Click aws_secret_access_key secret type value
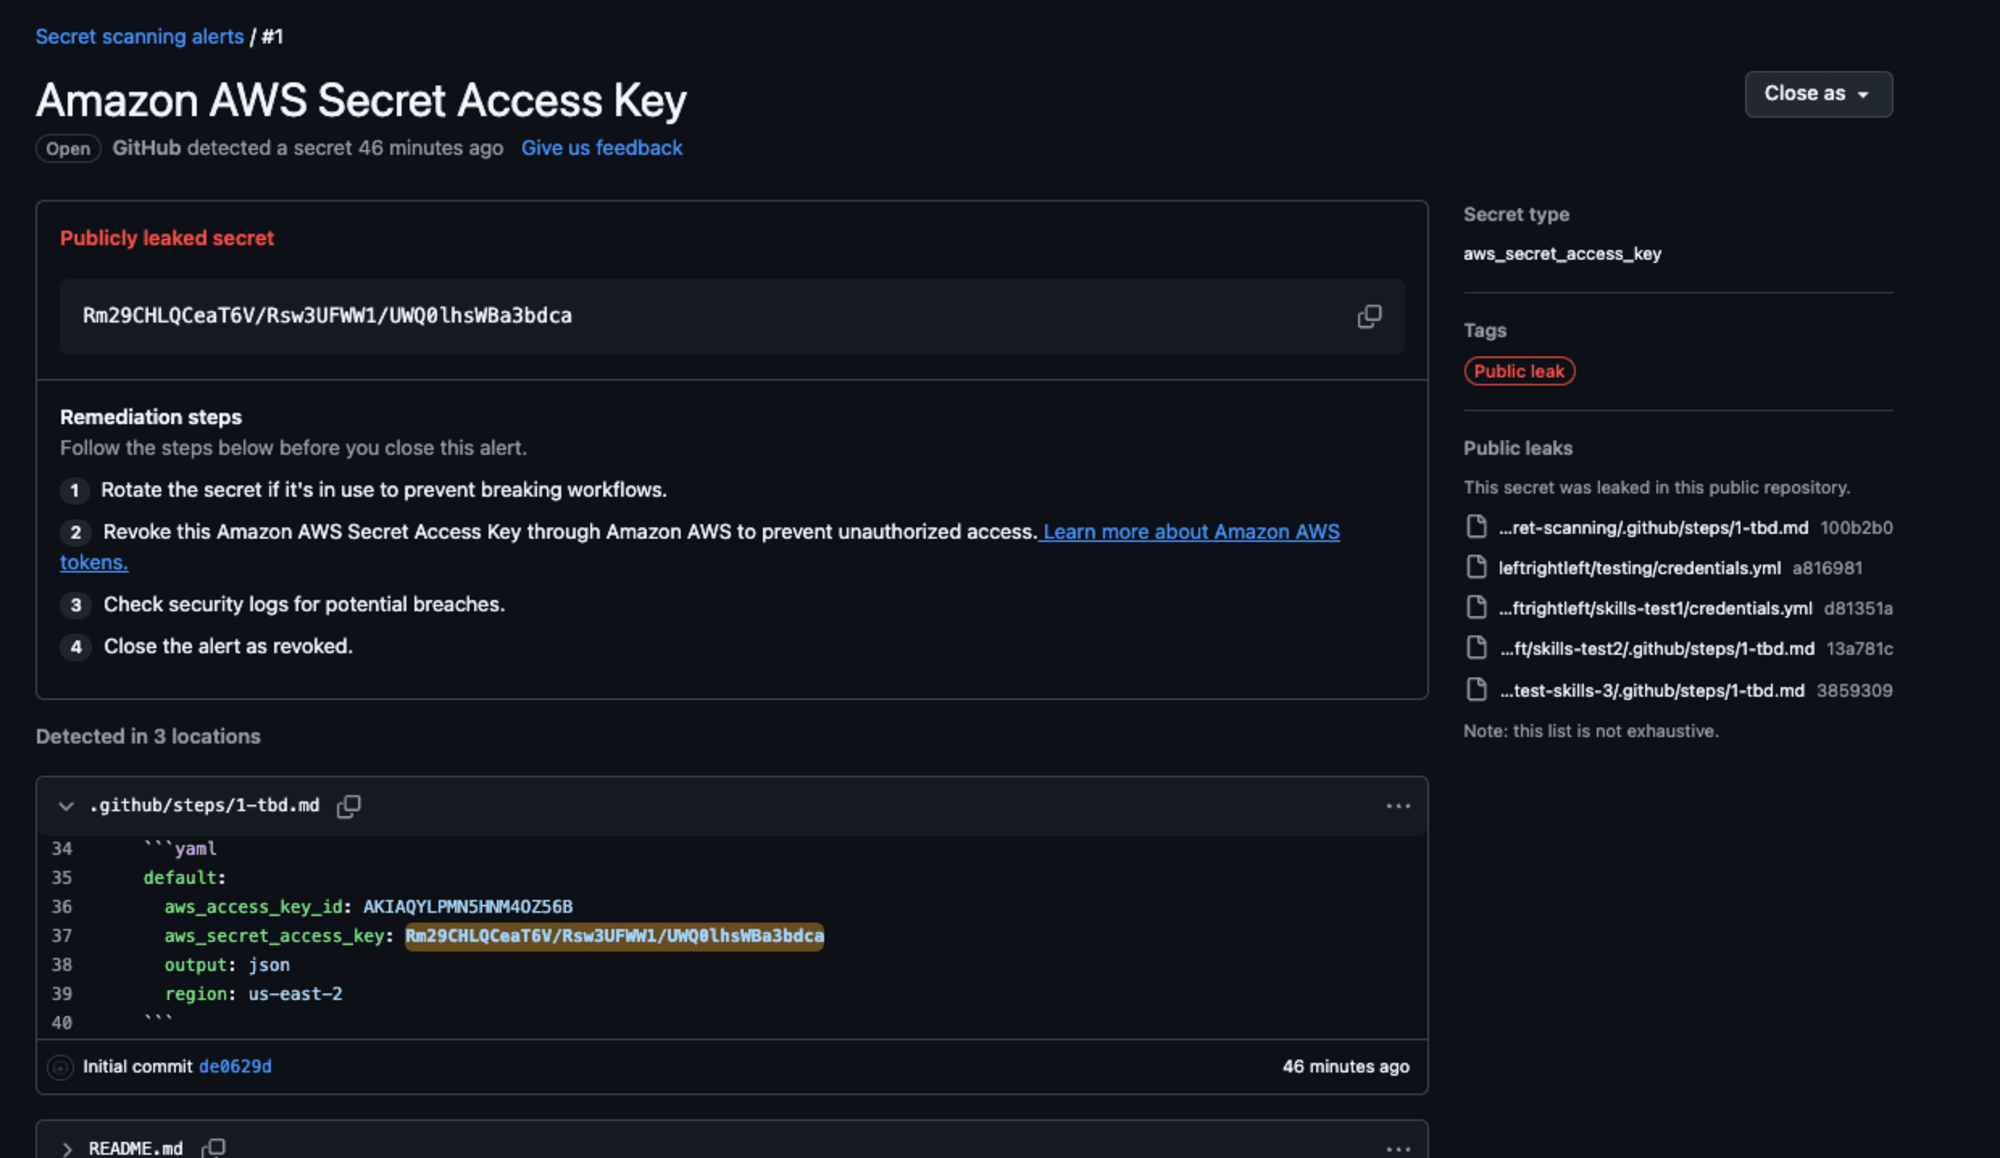Viewport: 2000px width, 1158px height. pos(1562,254)
